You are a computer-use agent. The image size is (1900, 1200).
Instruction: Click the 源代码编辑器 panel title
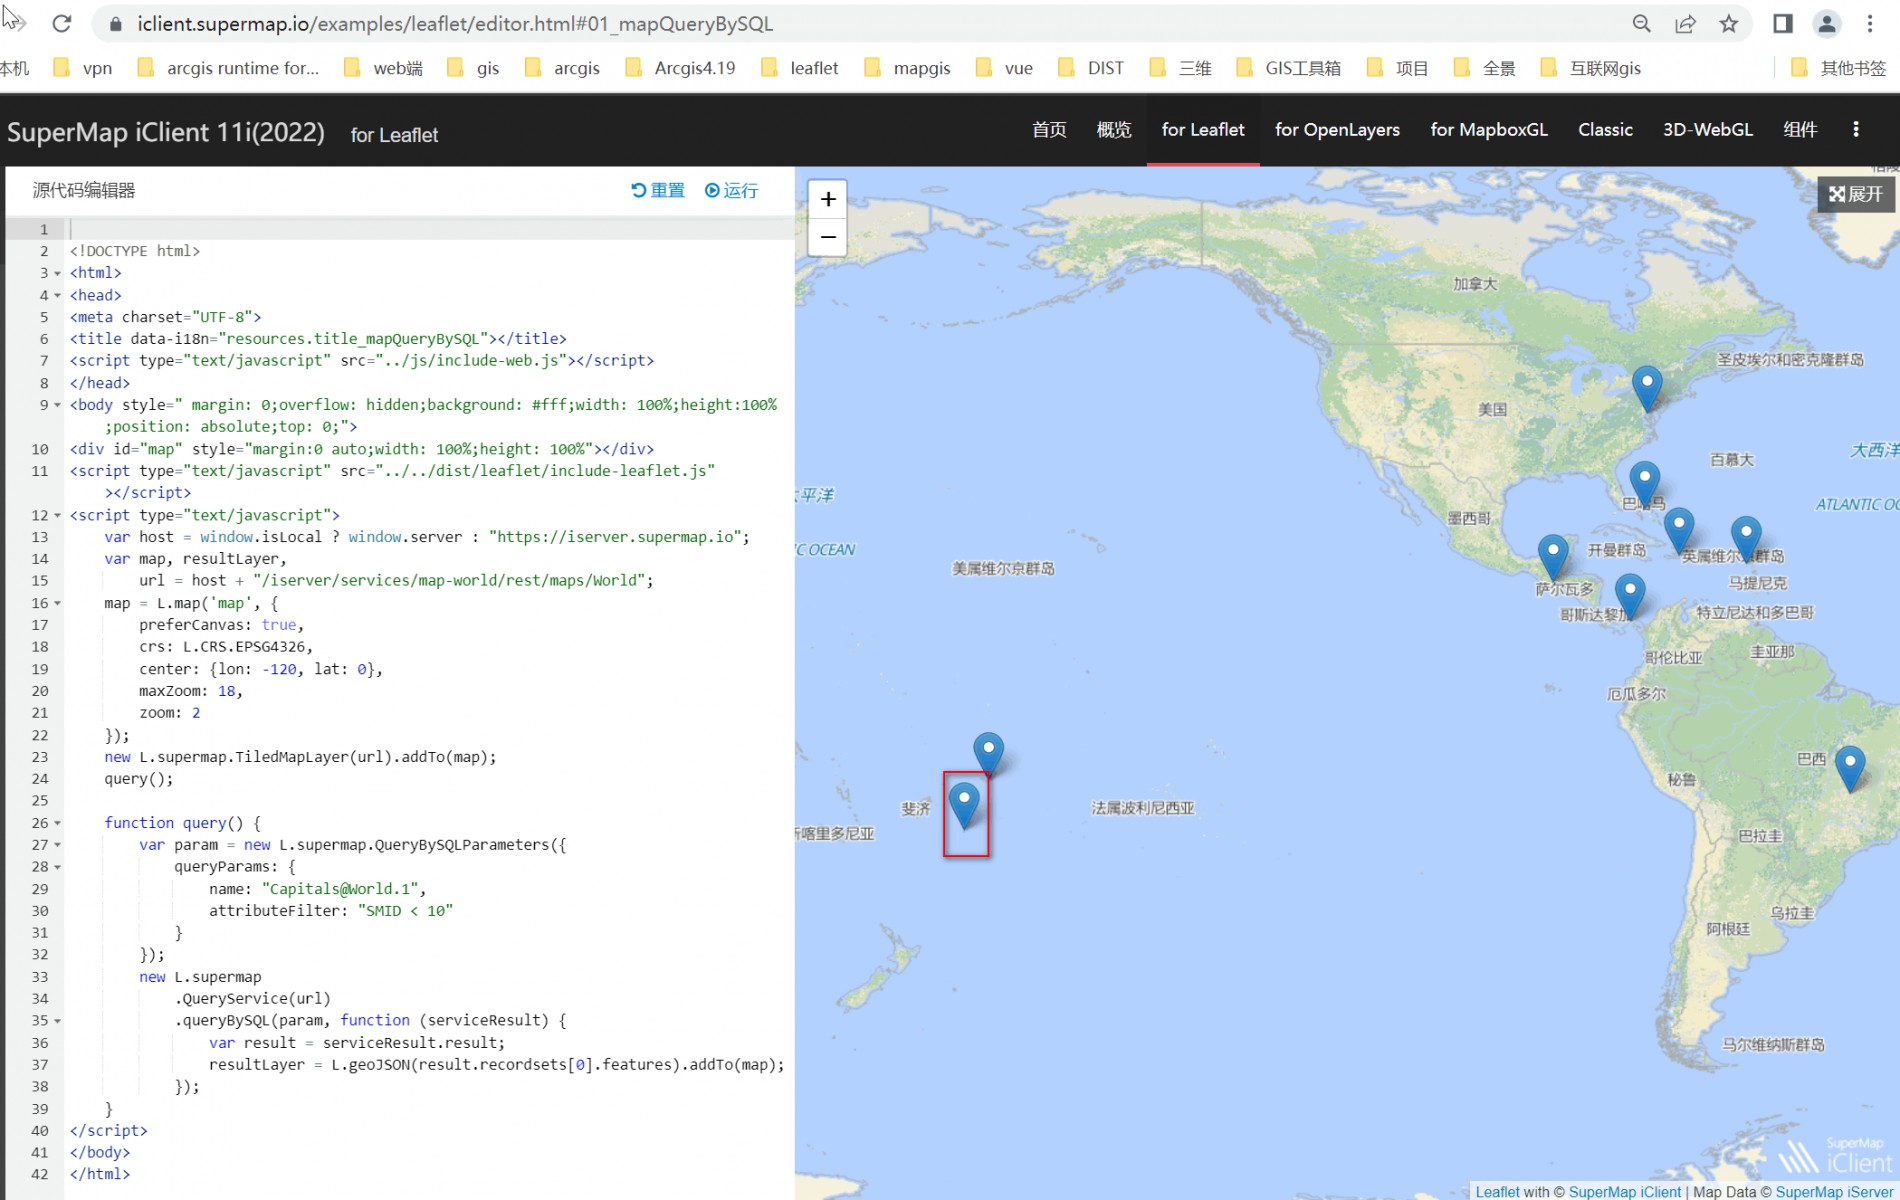(x=84, y=190)
